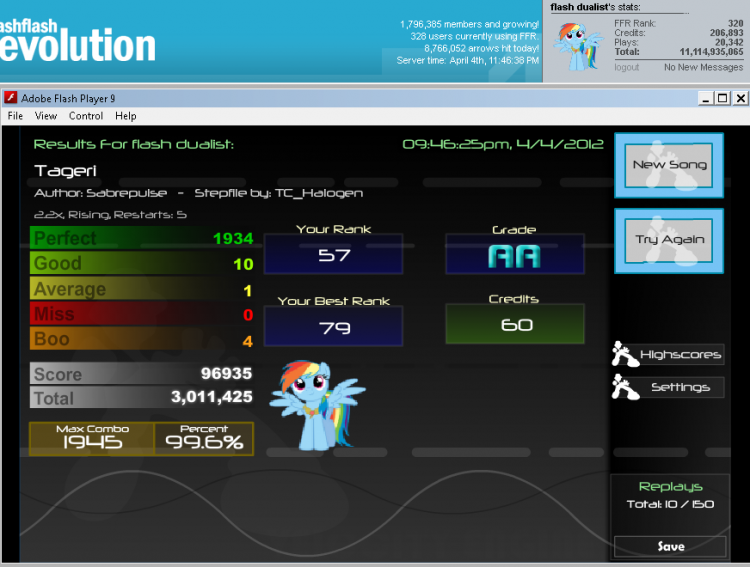This screenshot has width=750, height=567.
Task: Click the Credits 60 box
Action: [x=515, y=324]
